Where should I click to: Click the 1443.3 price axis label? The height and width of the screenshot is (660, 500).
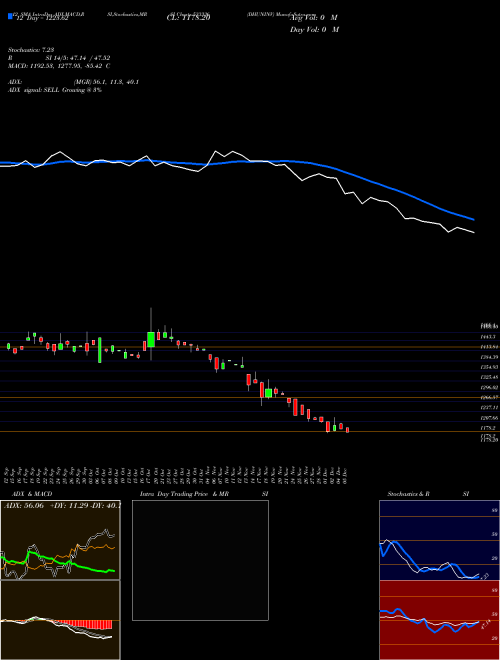coord(489,337)
